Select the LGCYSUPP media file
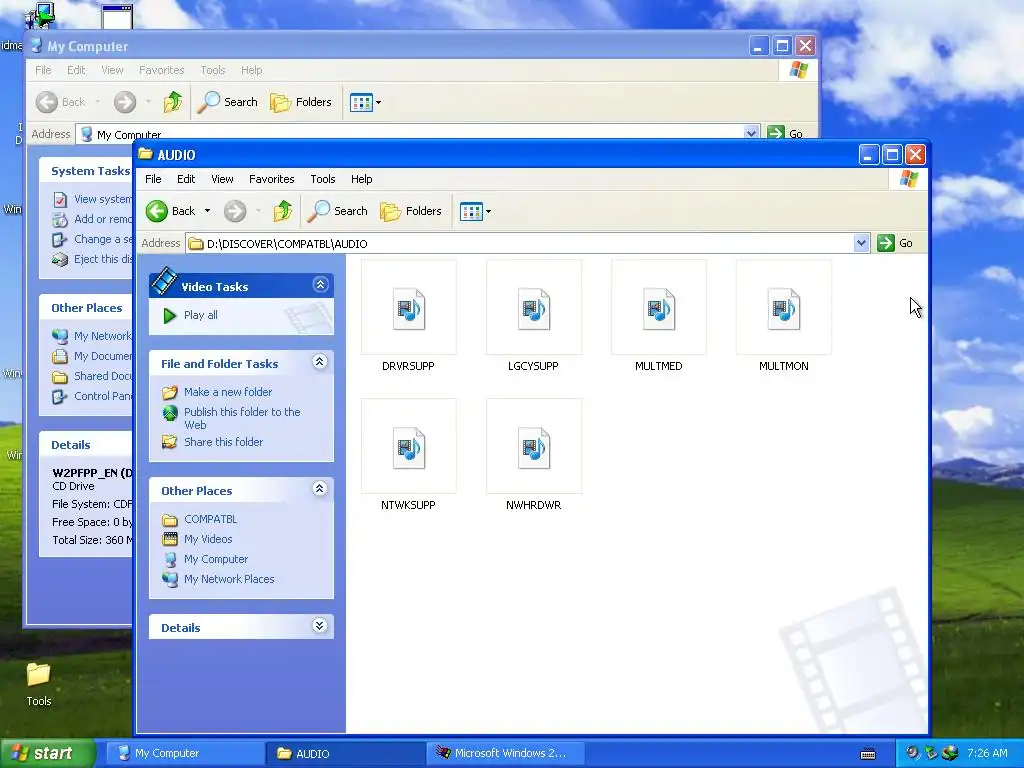This screenshot has width=1024, height=768. (x=534, y=316)
